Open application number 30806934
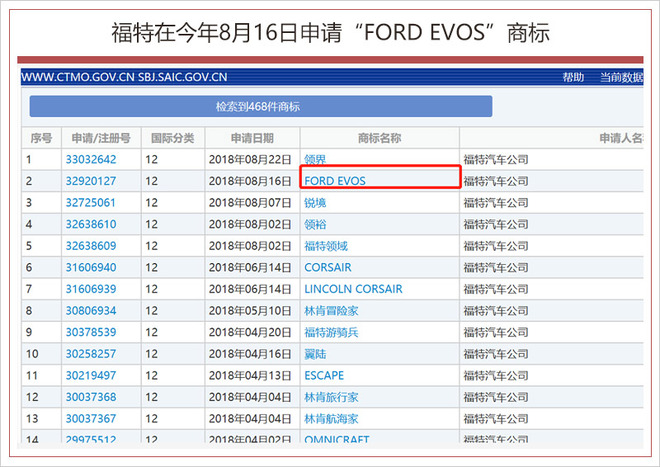Viewport: 660px width, 467px height. pos(91,311)
